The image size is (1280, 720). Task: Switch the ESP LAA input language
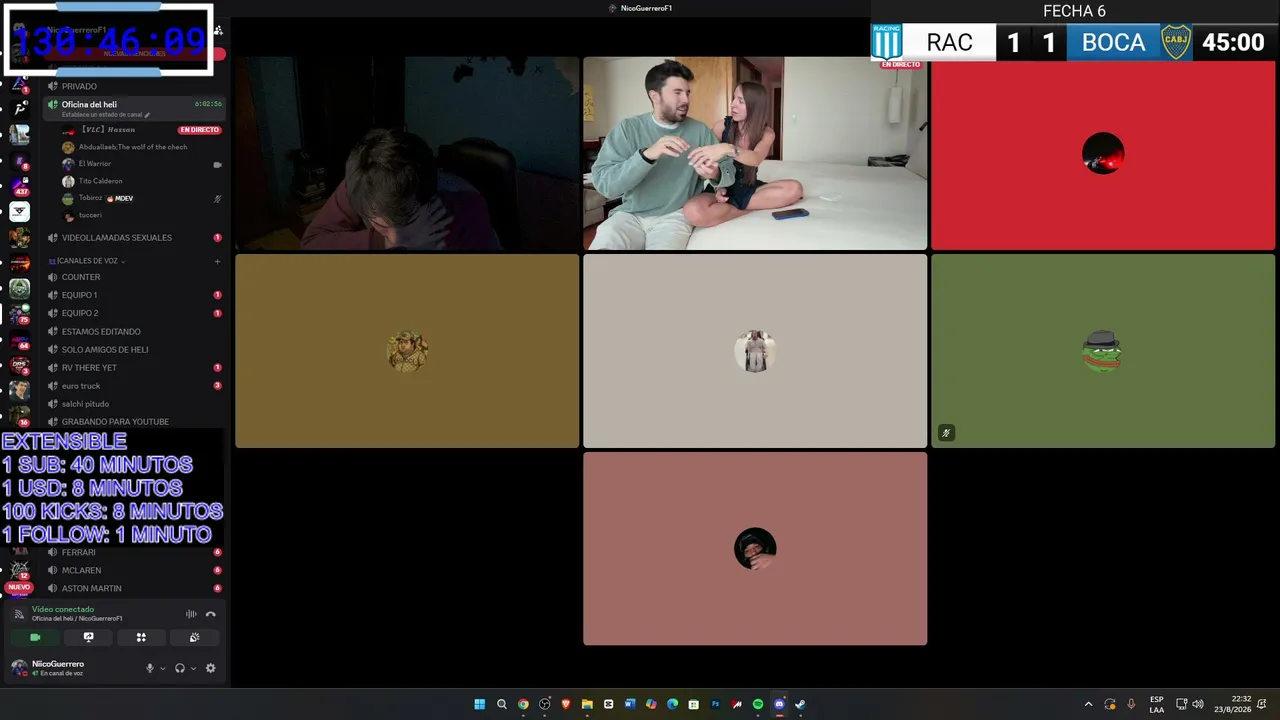(x=1157, y=704)
